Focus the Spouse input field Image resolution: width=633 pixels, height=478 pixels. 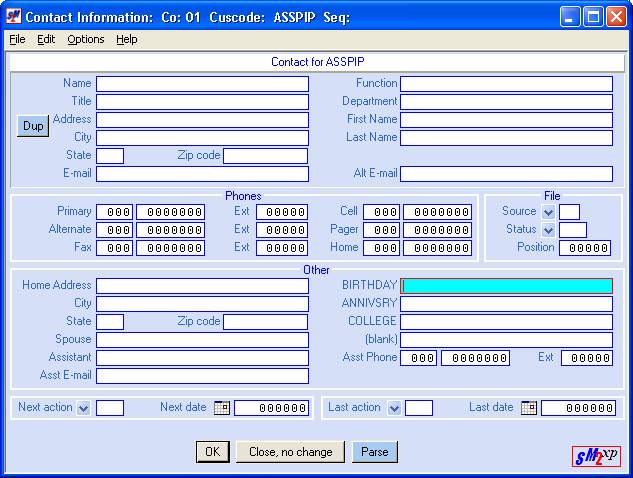pos(202,340)
